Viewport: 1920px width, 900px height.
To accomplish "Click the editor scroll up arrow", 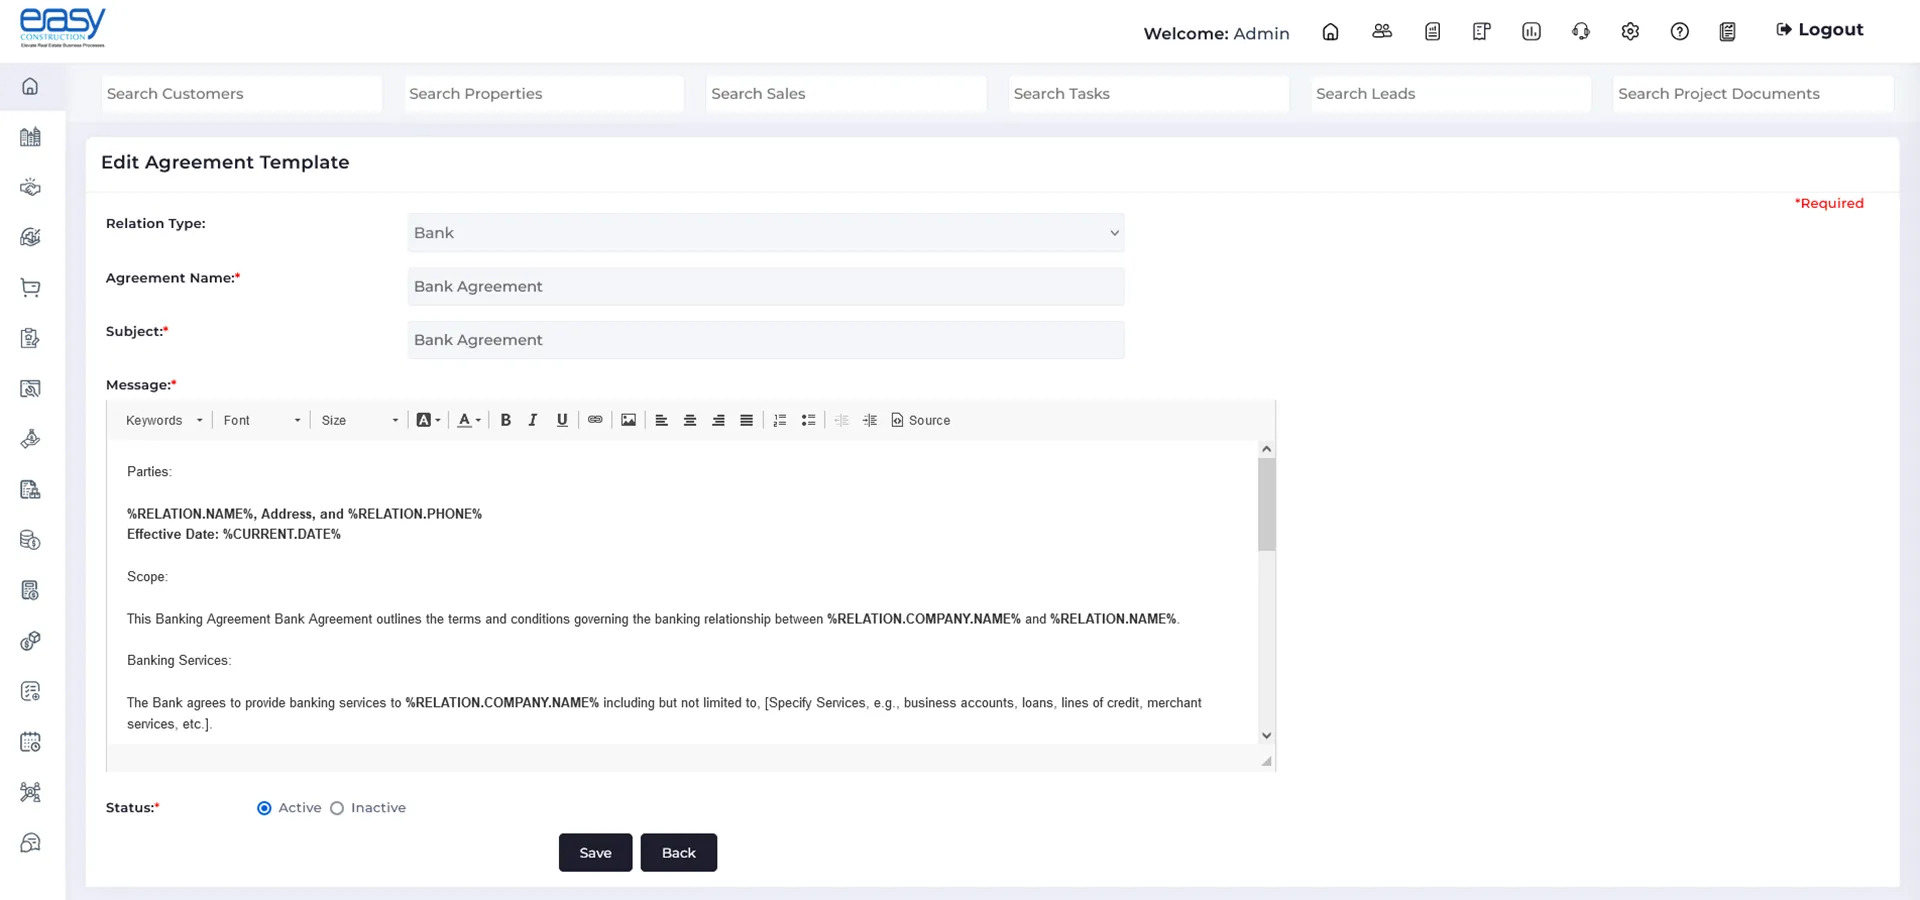I will (x=1267, y=449).
